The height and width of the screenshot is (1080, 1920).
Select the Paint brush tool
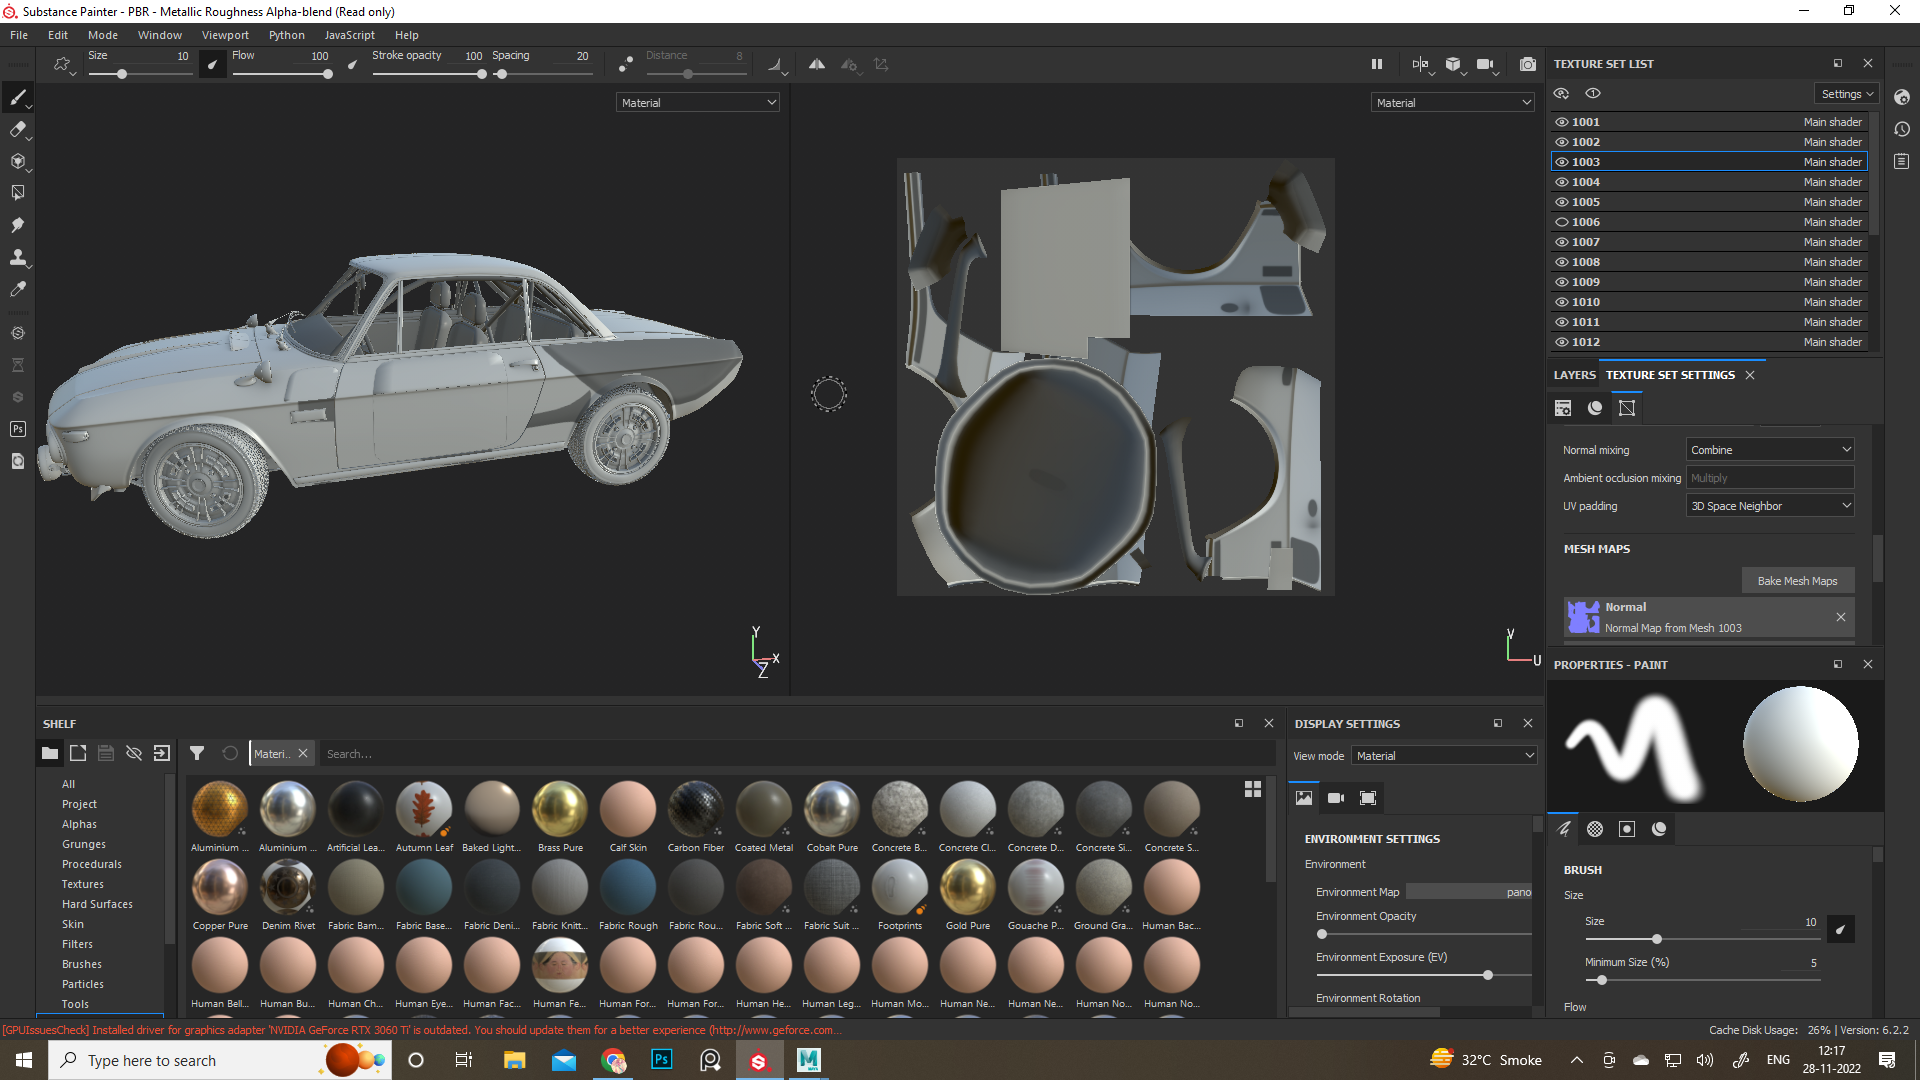click(18, 97)
